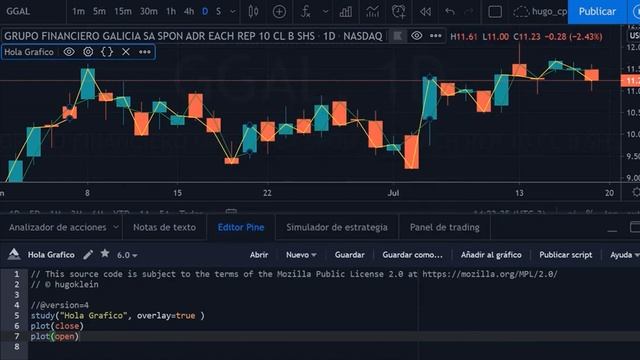This screenshot has width=640, height=360.
Task: Start bar replay with the rewind icon
Action: pyautogui.click(x=425, y=11)
